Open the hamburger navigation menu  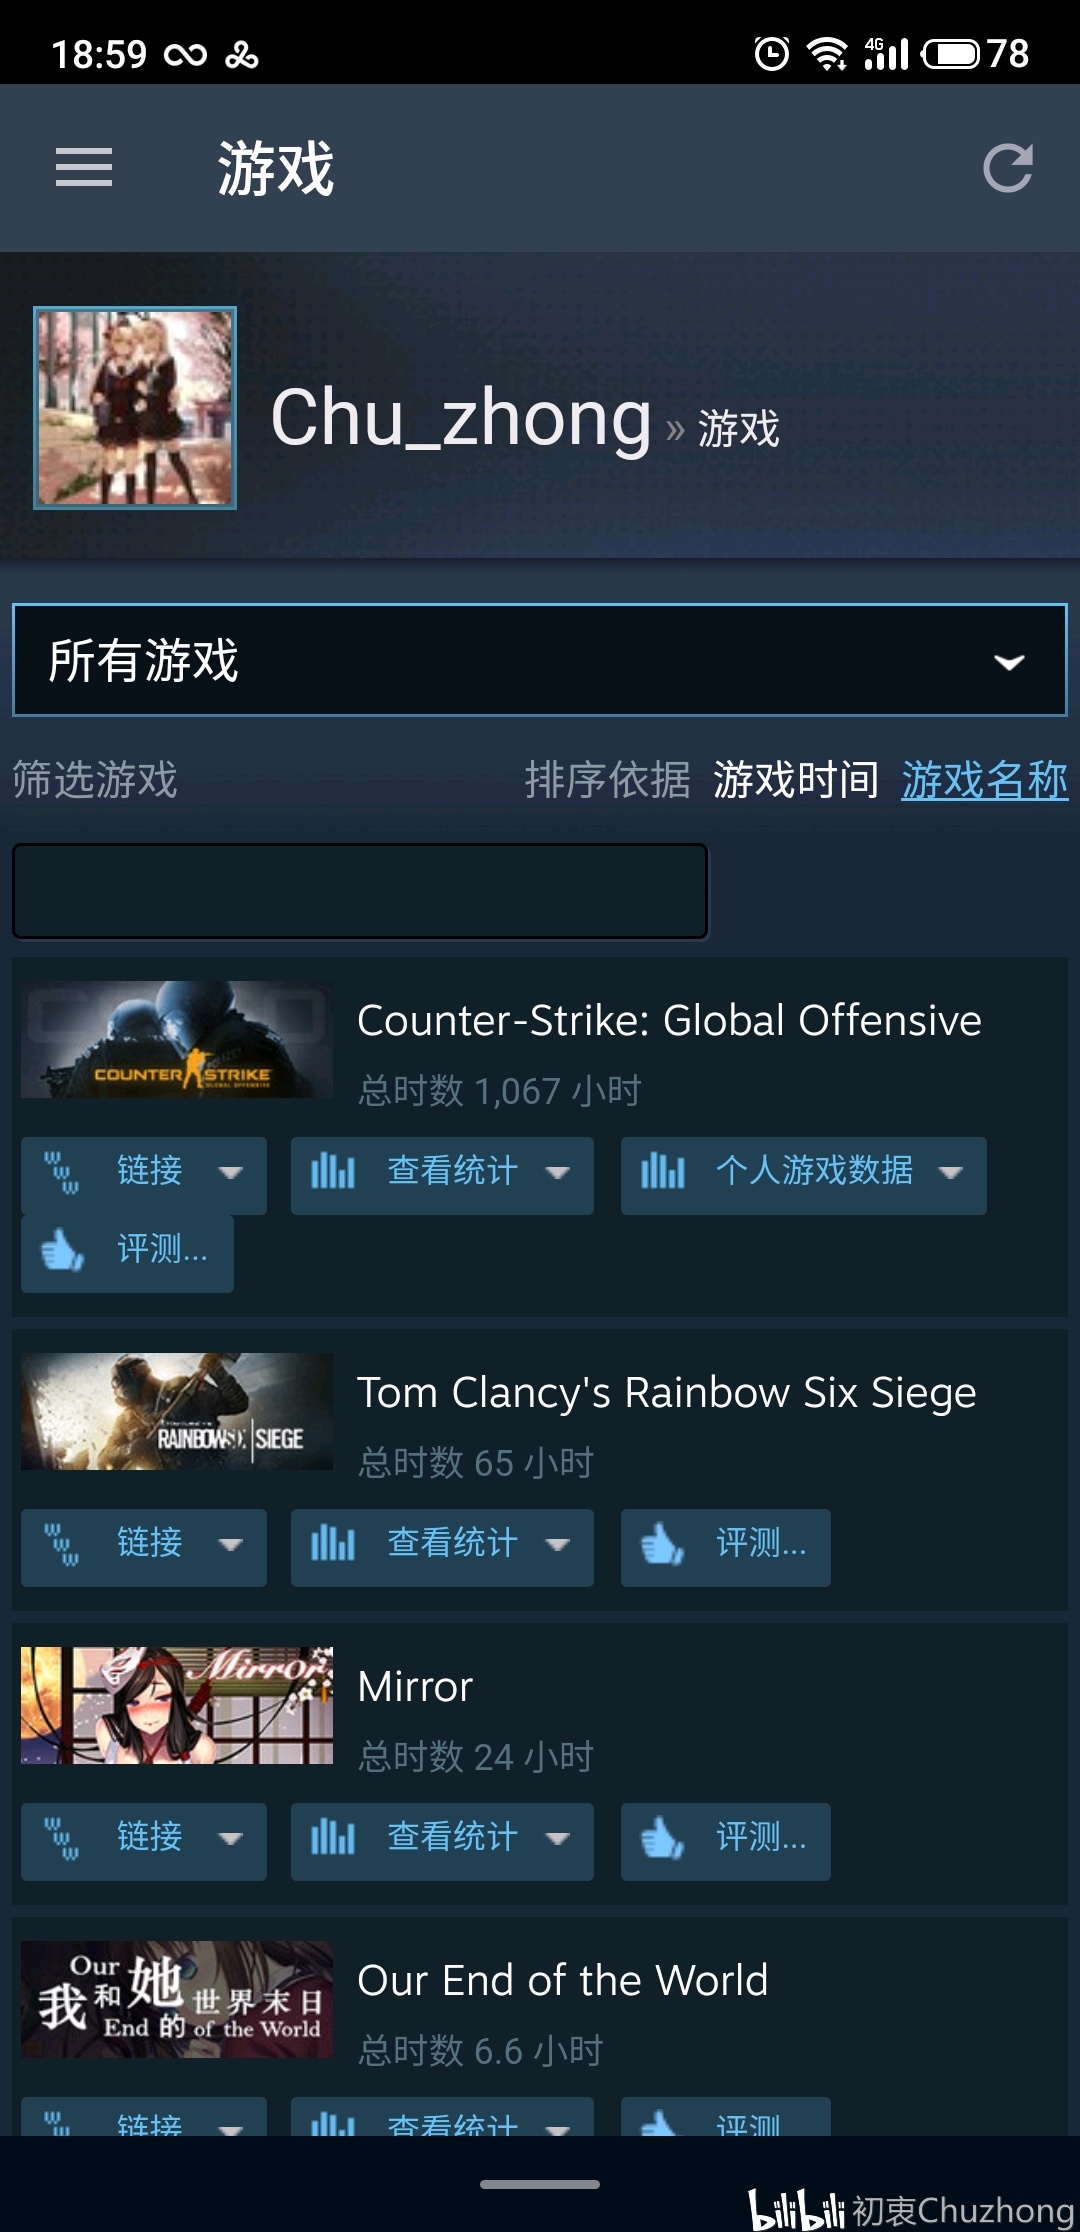click(84, 167)
